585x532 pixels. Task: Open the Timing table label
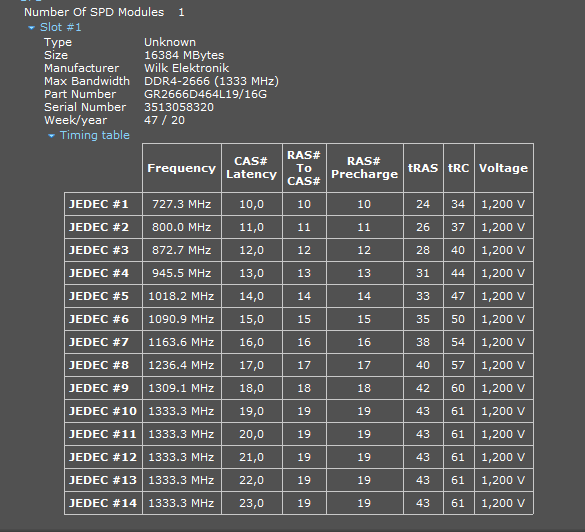point(95,135)
